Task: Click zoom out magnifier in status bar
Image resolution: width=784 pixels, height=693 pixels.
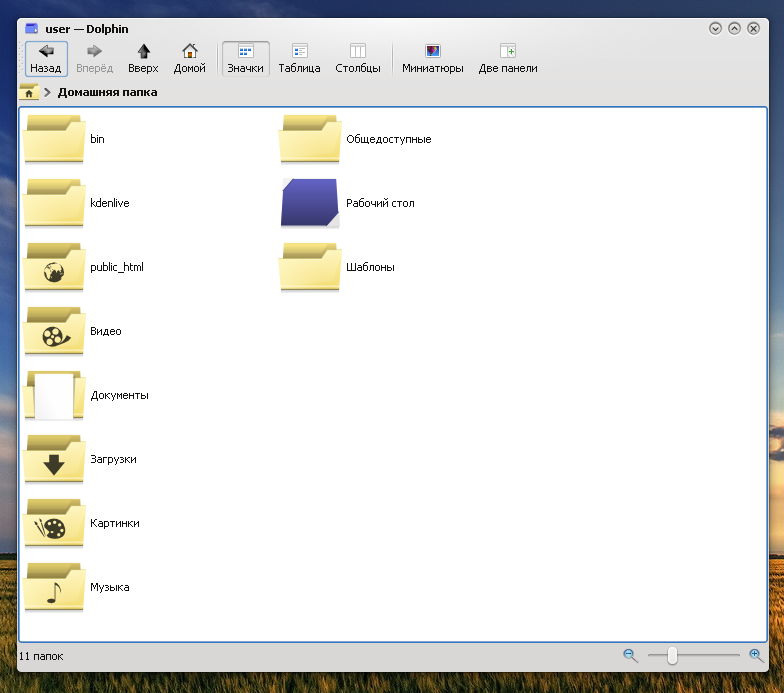Action: click(x=630, y=656)
